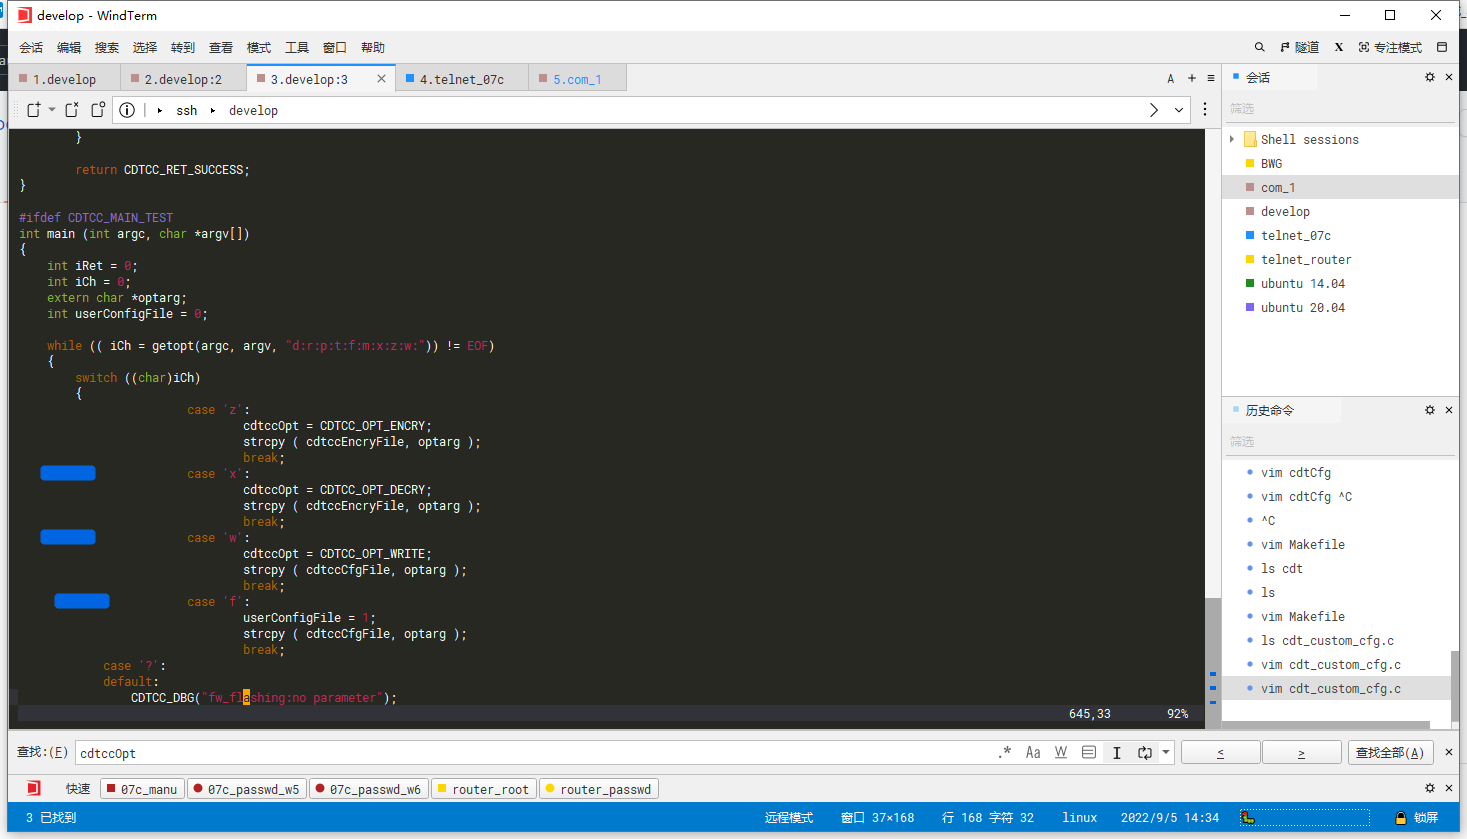Run the 07c_manu quick command
The height and width of the screenshot is (839, 1467).
click(x=141, y=789)
